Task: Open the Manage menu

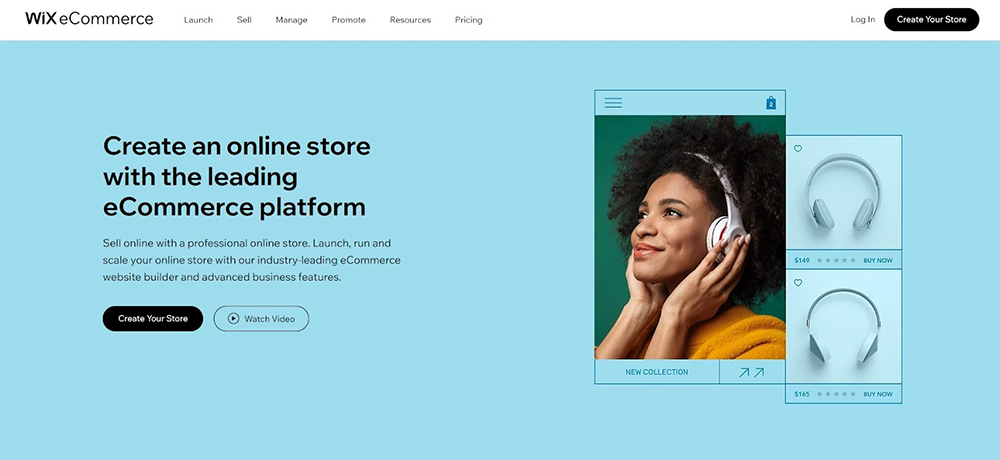Action: tap(291, 20)
